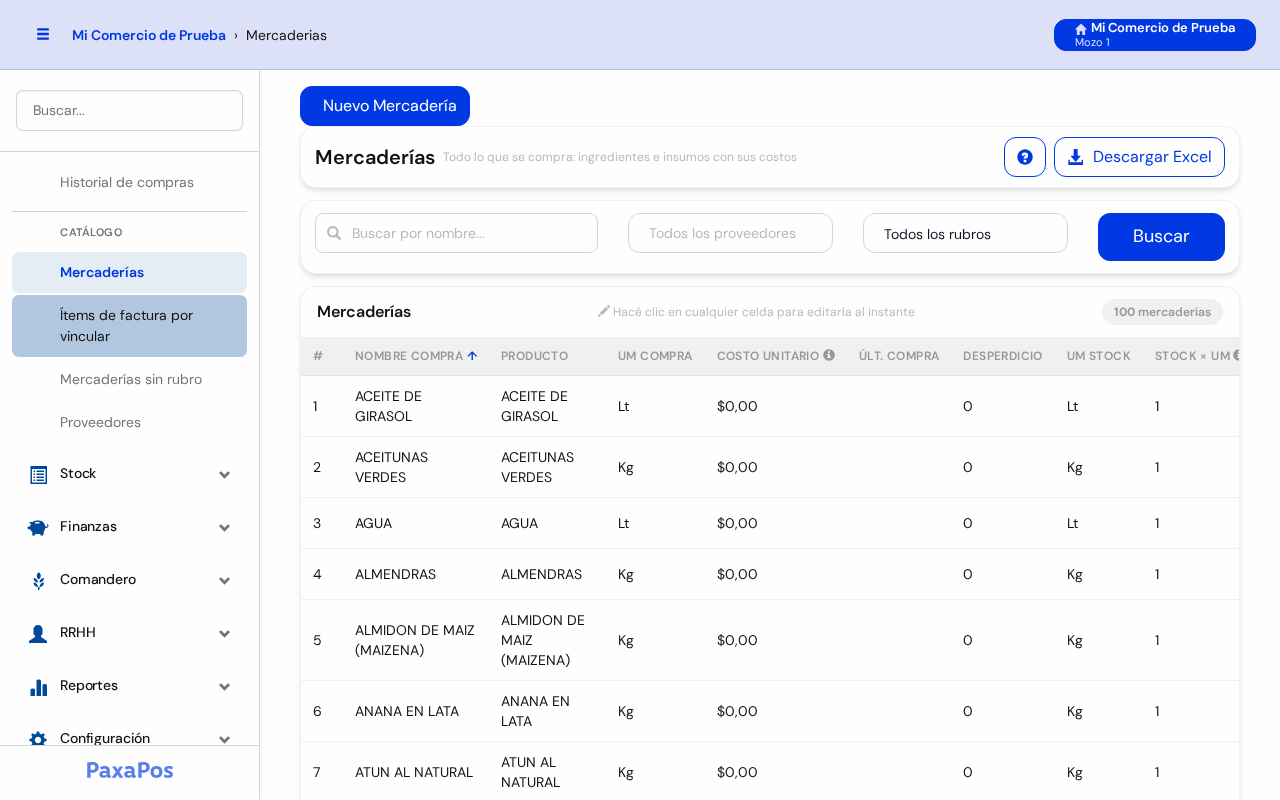Image resolution: width=1280 pixels, height=800 pixels.
Task: Click the UM Compra column header
Action: point(655,356)
